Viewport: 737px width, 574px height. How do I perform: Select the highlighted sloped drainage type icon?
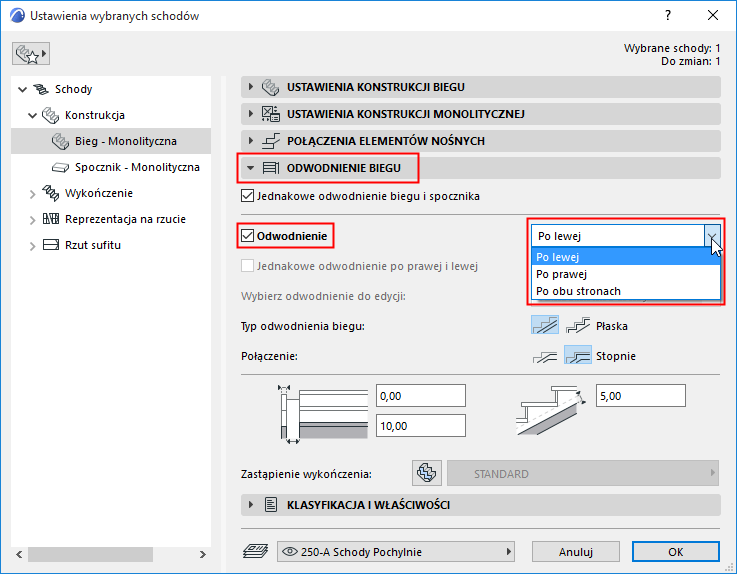pos(545,325)
